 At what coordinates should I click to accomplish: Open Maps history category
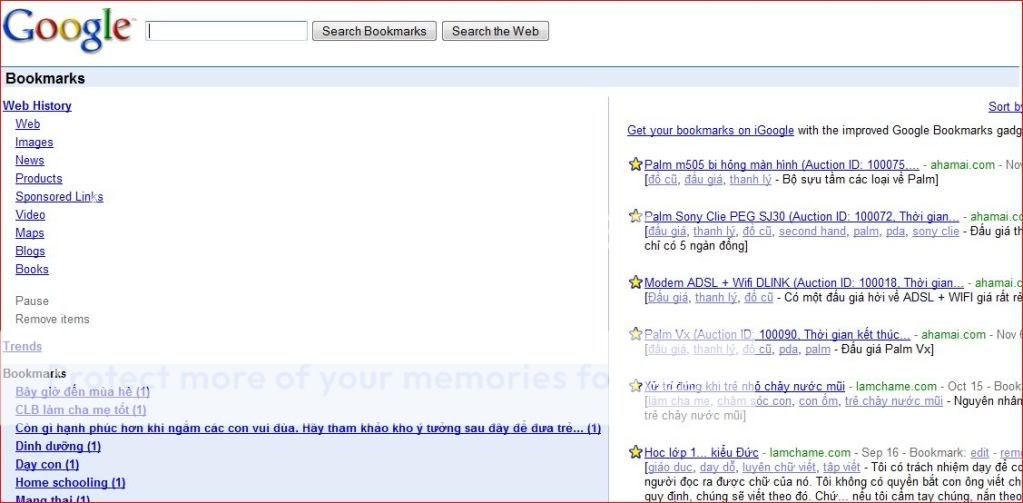coord(30,233)
